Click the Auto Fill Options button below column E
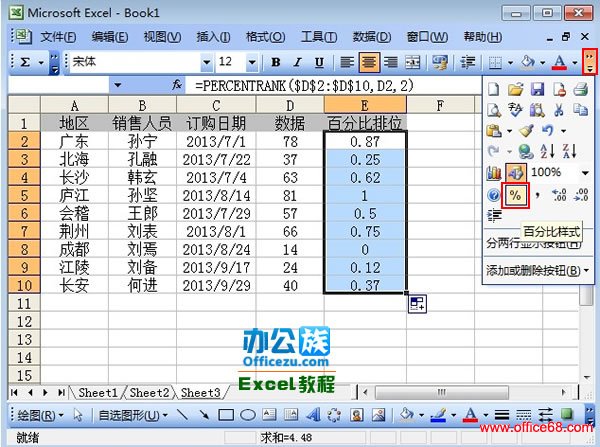600x447 pixels. pos(417,303)
